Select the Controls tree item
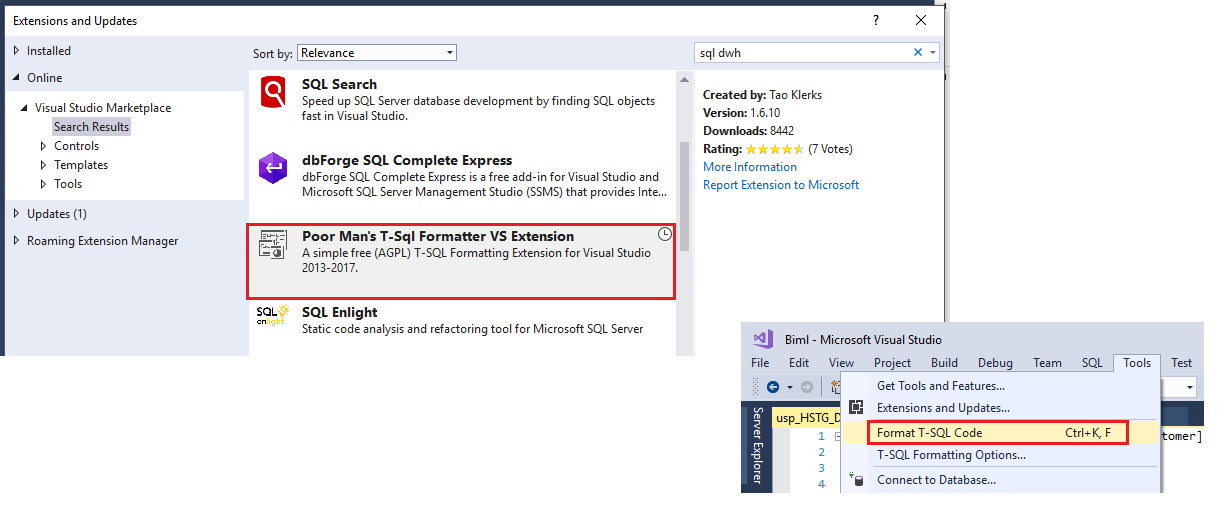This screenshot has width=1225, height=518. click(x=76, y=146)
